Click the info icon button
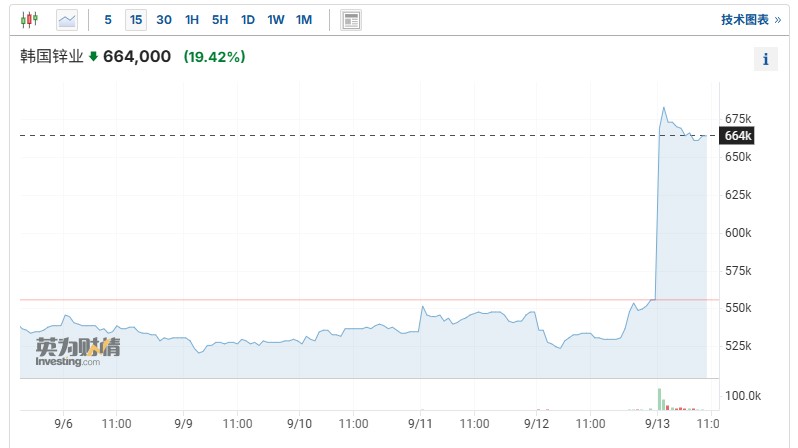Screen dimensions: 798x448 point(765,59)
